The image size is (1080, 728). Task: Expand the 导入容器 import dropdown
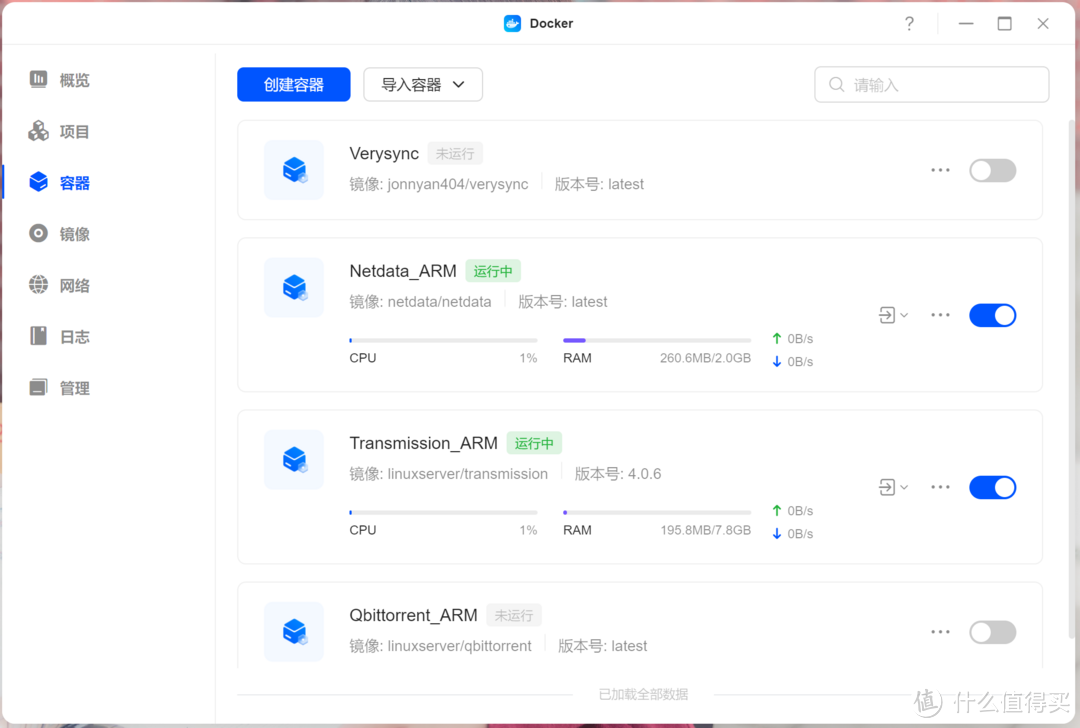tap(422, 84)
